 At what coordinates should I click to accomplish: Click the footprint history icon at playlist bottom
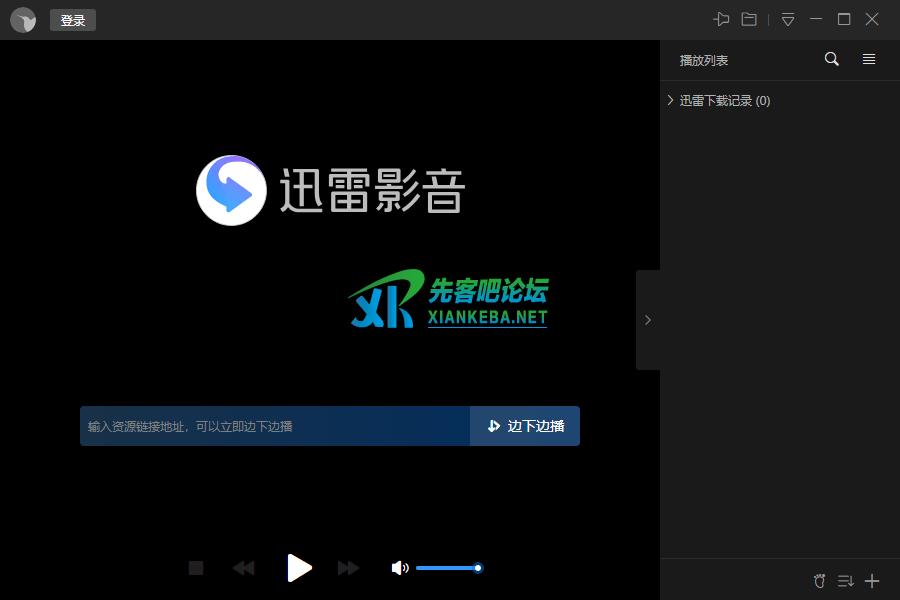[x=820, y=581]
